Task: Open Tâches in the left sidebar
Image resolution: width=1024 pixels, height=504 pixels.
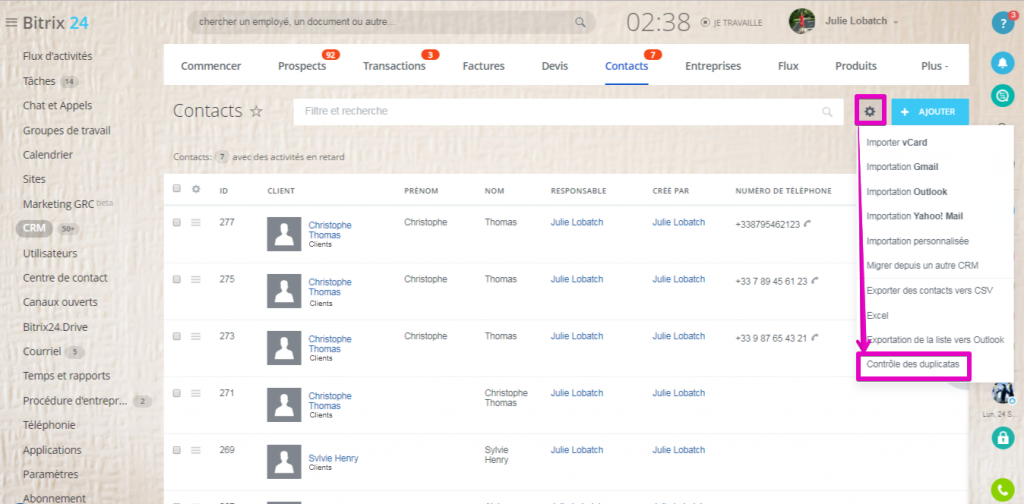Action: click(x=39, y=81)
